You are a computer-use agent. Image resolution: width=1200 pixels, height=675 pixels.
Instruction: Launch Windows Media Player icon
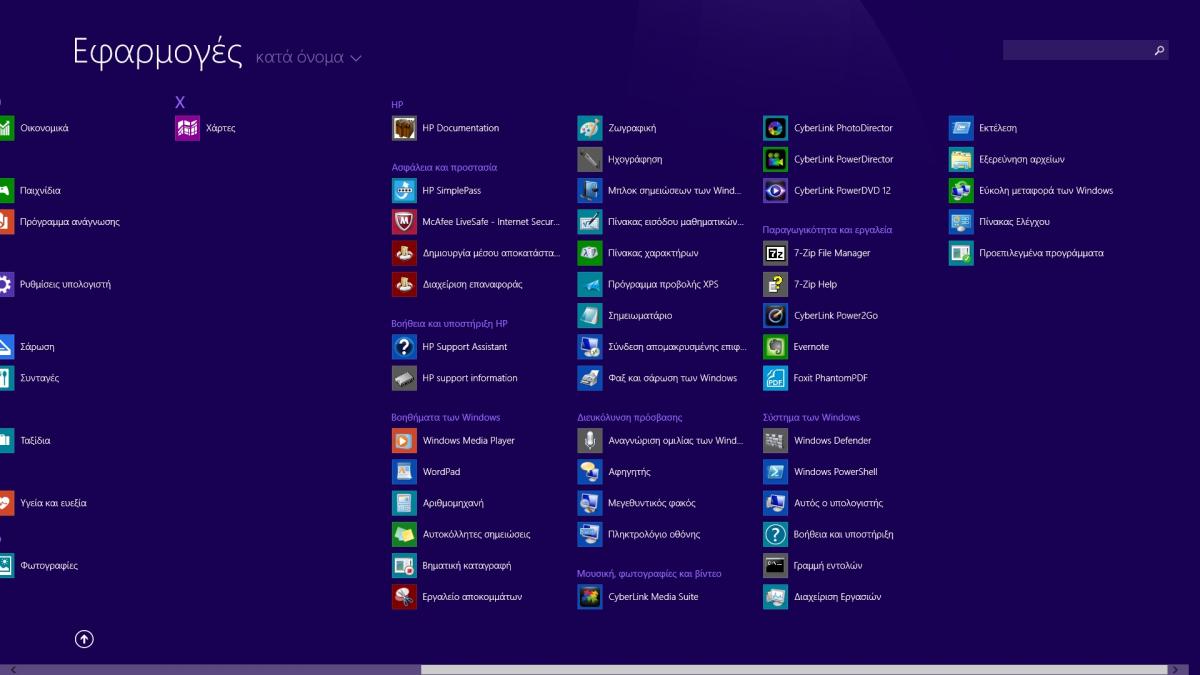(x=404, y=440)
